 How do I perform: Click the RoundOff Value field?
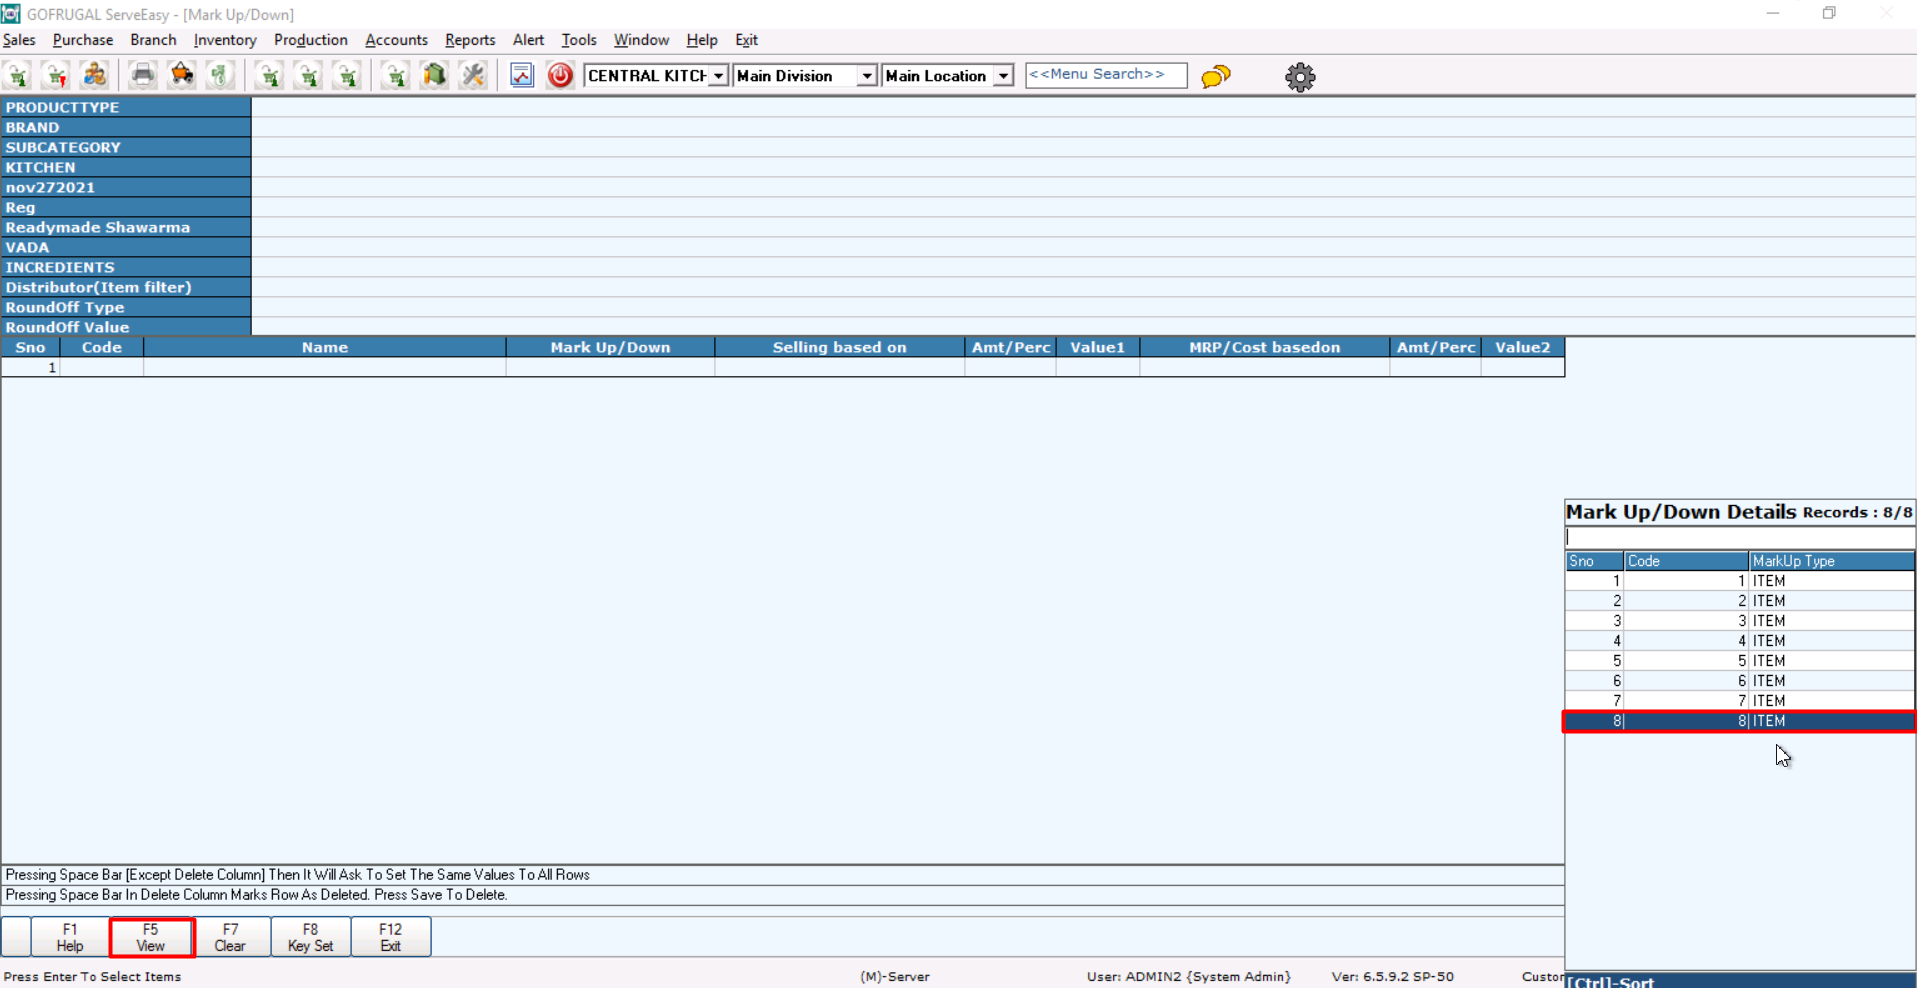1084,327
